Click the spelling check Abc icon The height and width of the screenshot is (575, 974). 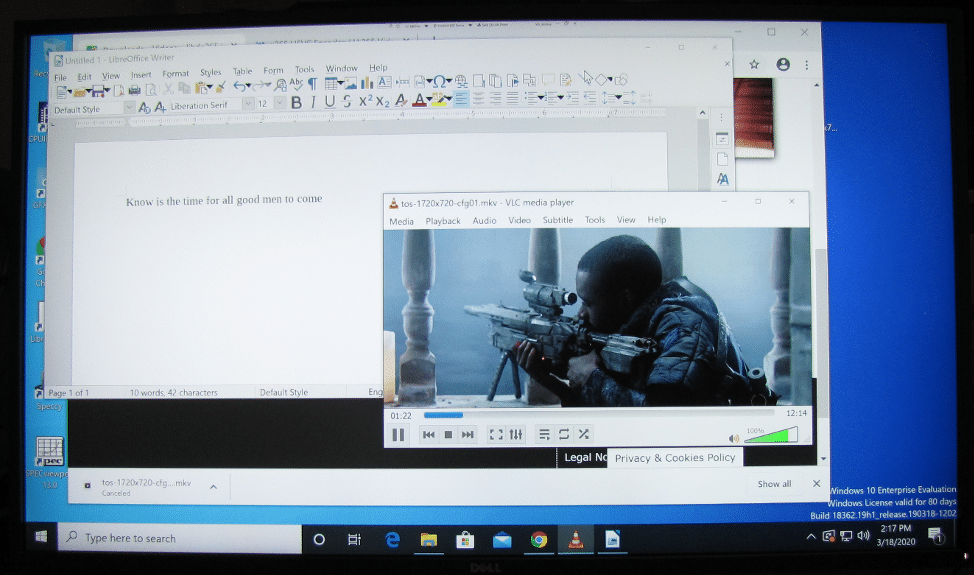(296, 84)
